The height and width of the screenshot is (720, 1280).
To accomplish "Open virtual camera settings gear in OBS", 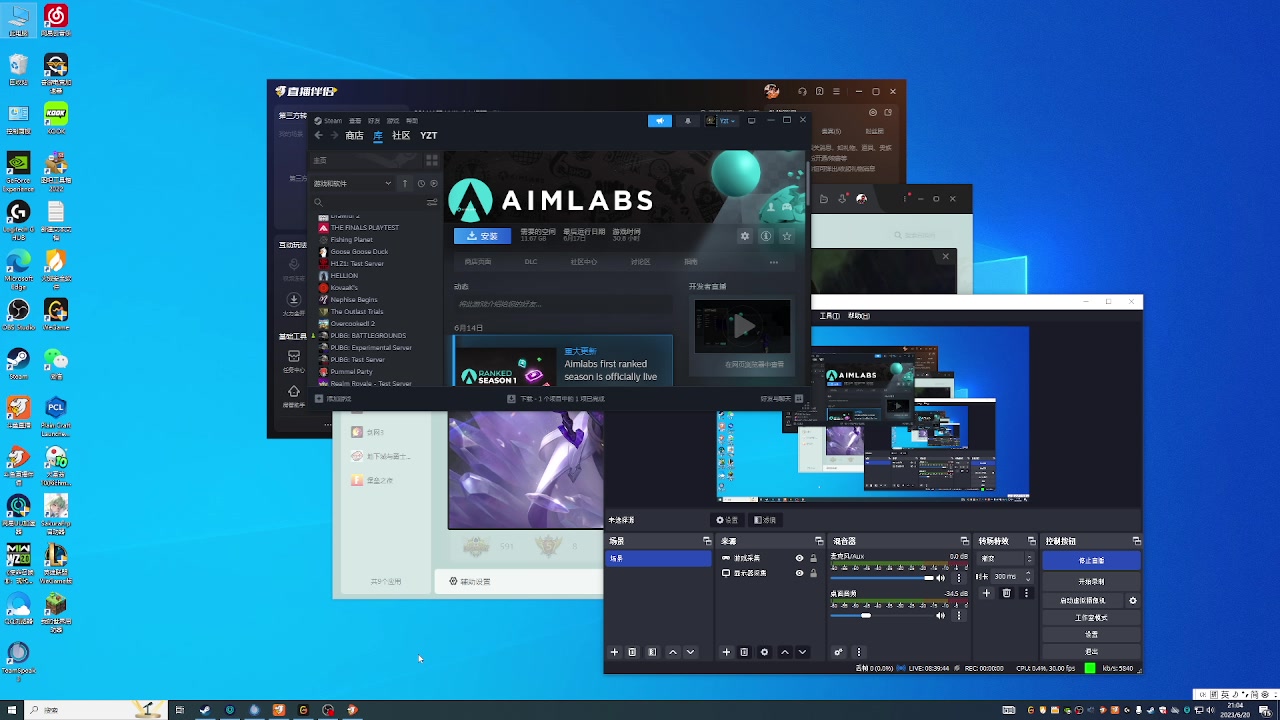I will [1133, 600].
